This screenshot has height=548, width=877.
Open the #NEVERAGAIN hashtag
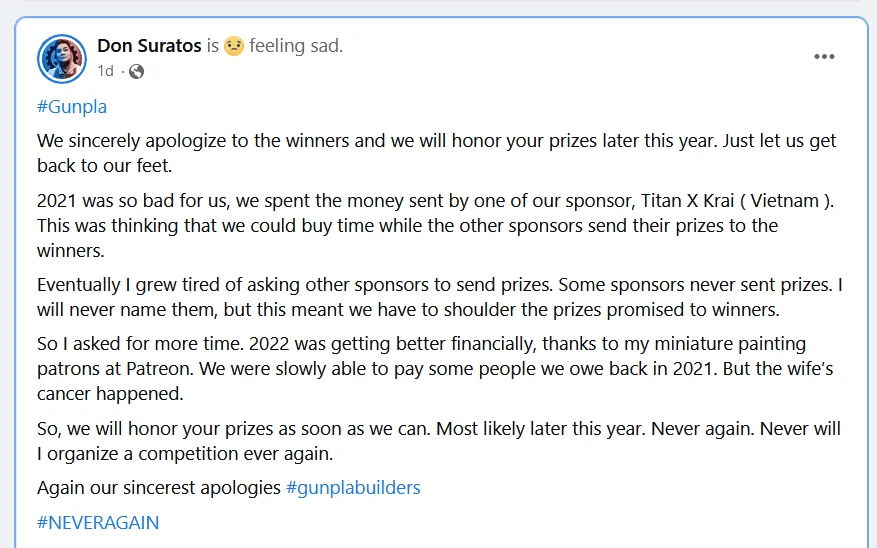click(98, 522)
